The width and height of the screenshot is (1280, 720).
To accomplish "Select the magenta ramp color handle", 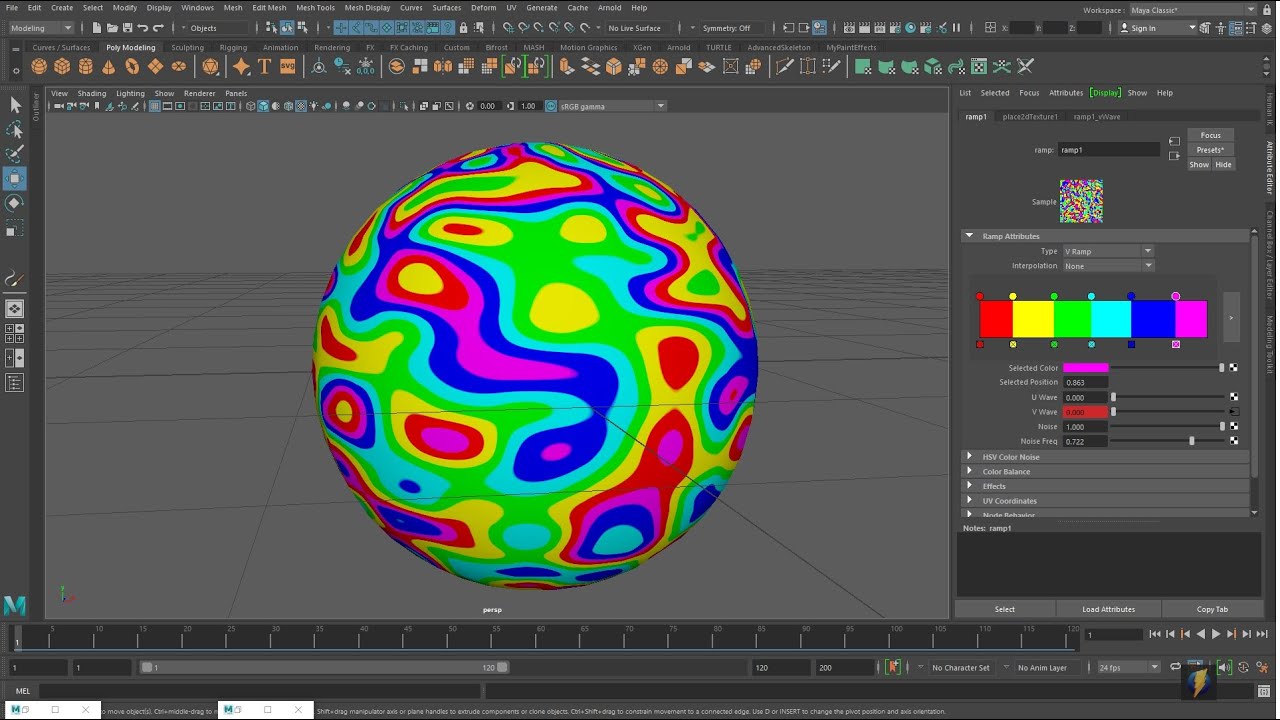I will [1176, 296].
